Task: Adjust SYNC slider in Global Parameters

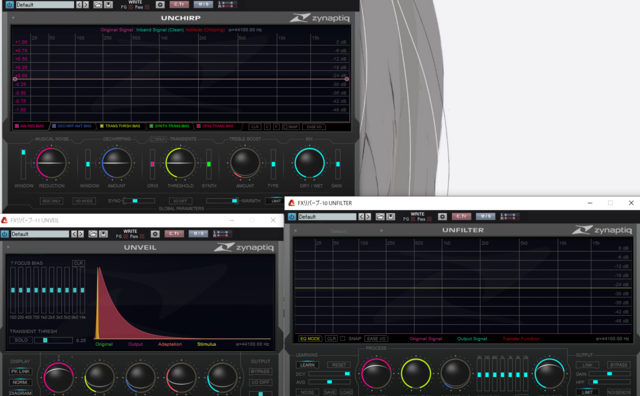Action: [x=139, y=201]
